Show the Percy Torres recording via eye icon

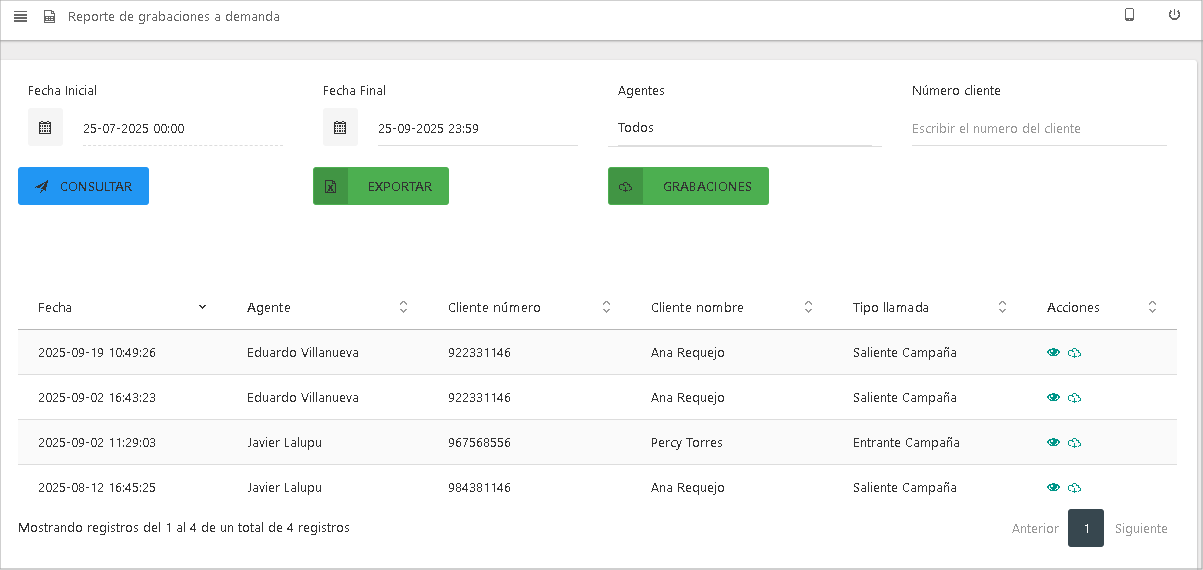point(1053,443)
